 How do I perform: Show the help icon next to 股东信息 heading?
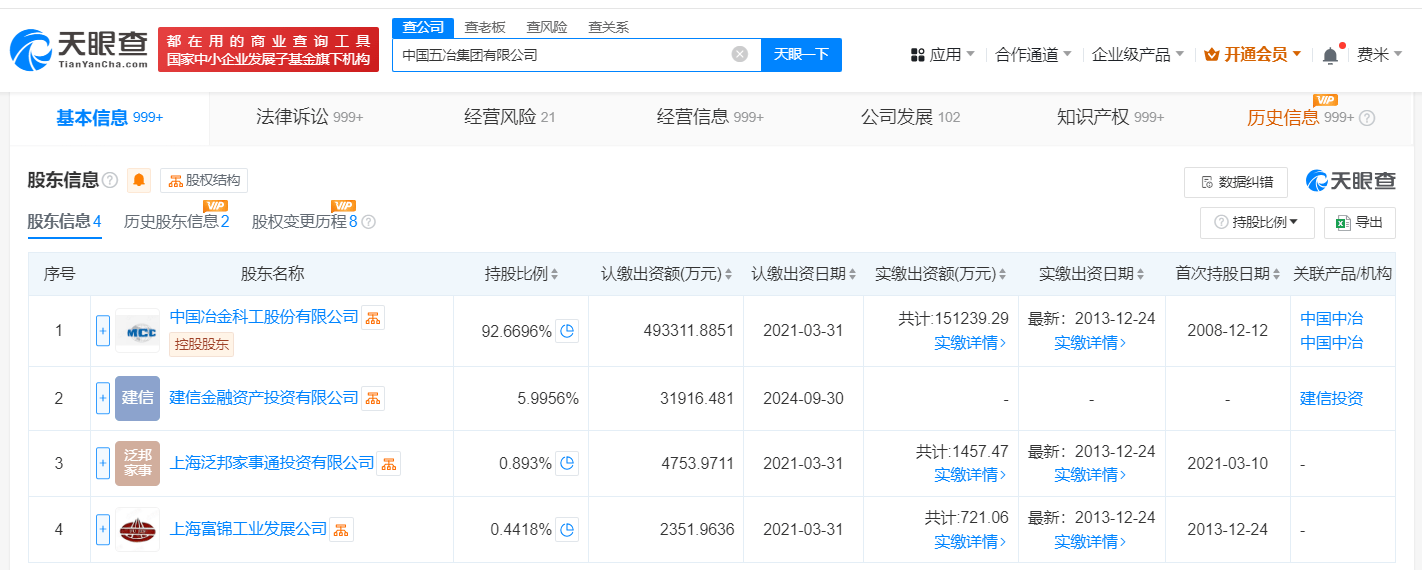point(110,180)
